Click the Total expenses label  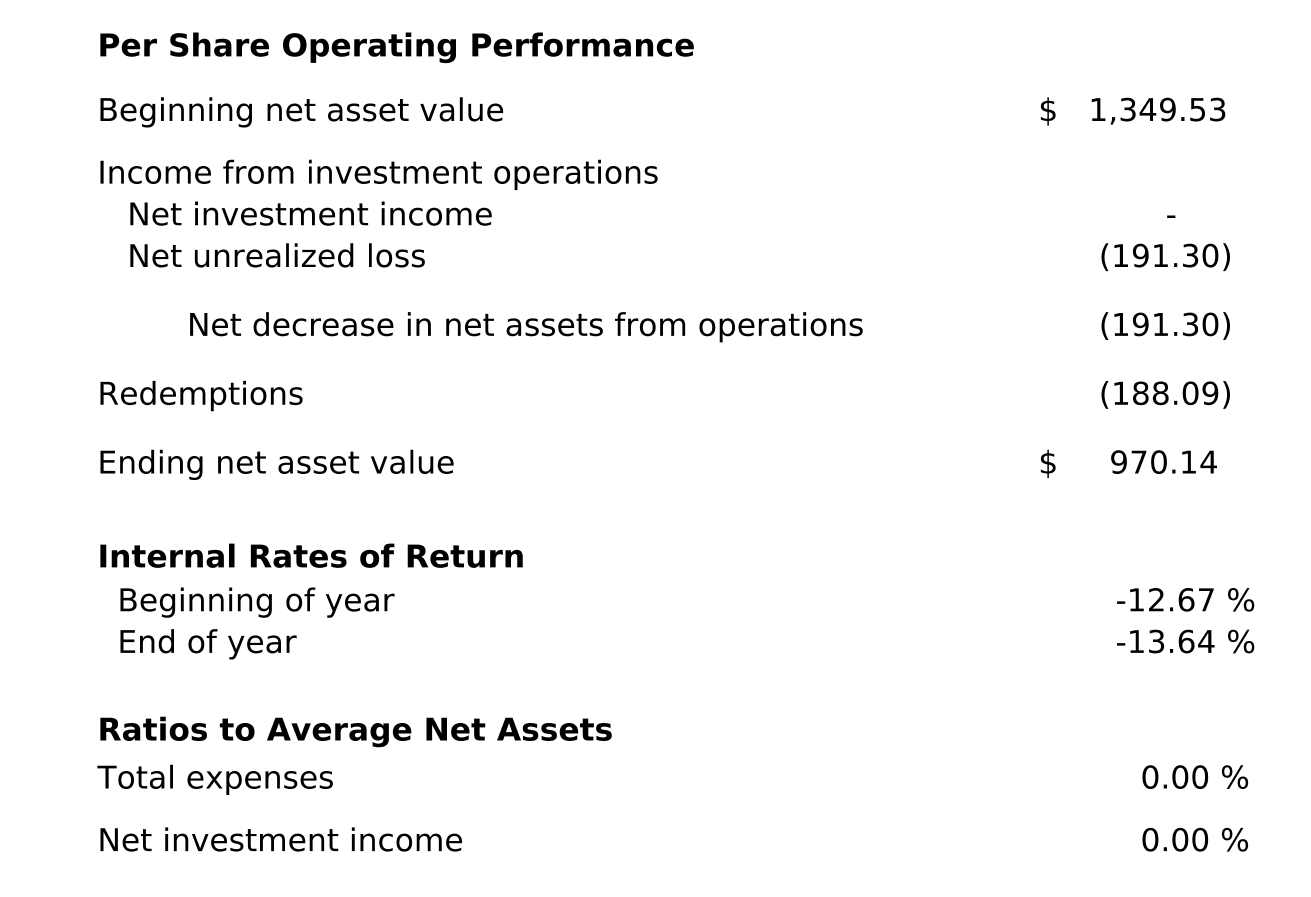[215, 778]
